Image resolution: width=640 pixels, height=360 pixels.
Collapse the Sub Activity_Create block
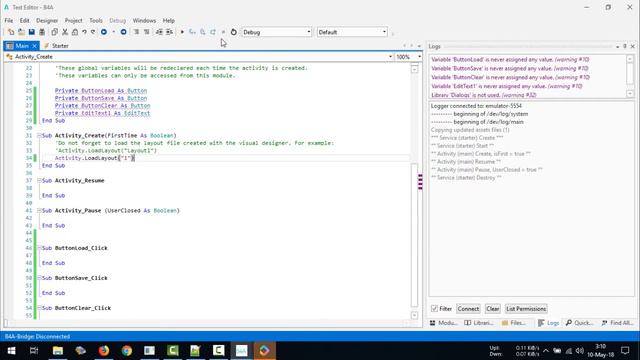coord(39,136)
